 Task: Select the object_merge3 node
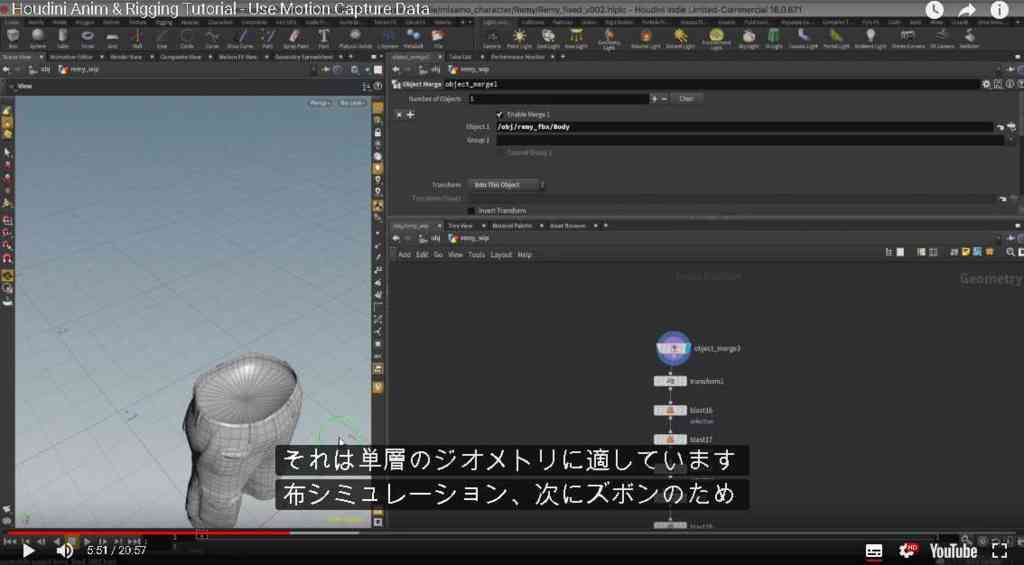tap(673, 348)
